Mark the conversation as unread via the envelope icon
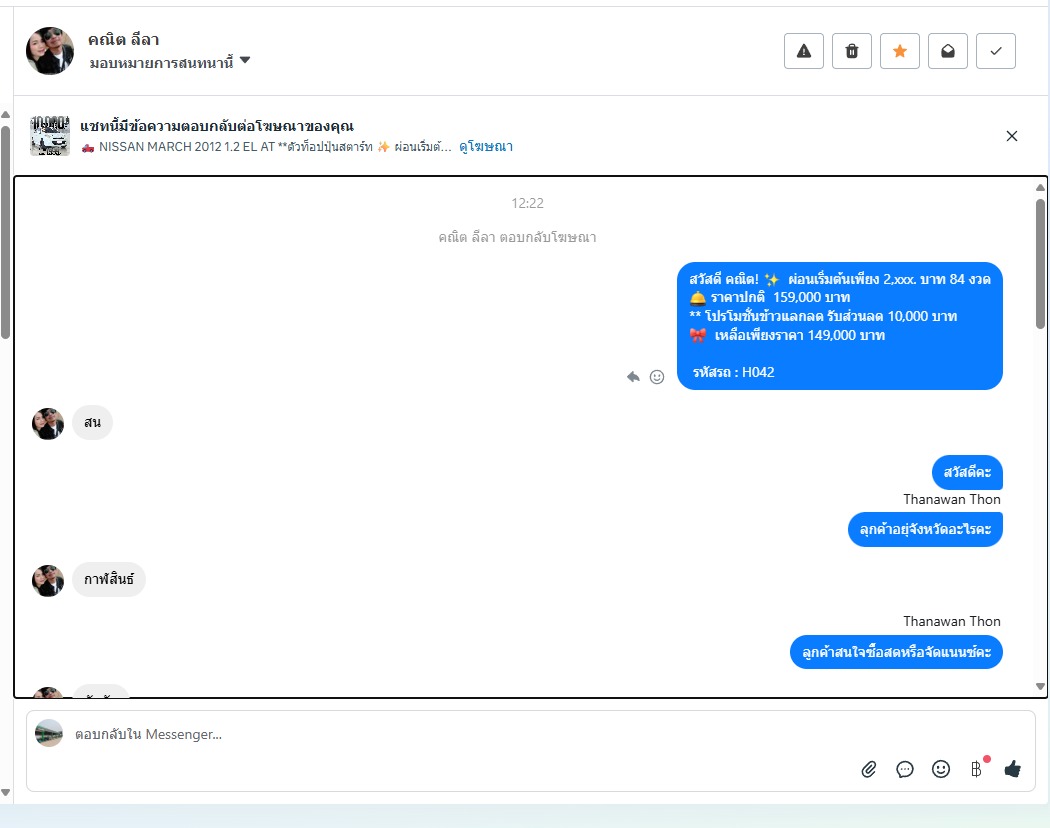The image size is (1050, 828). point(948,51)
